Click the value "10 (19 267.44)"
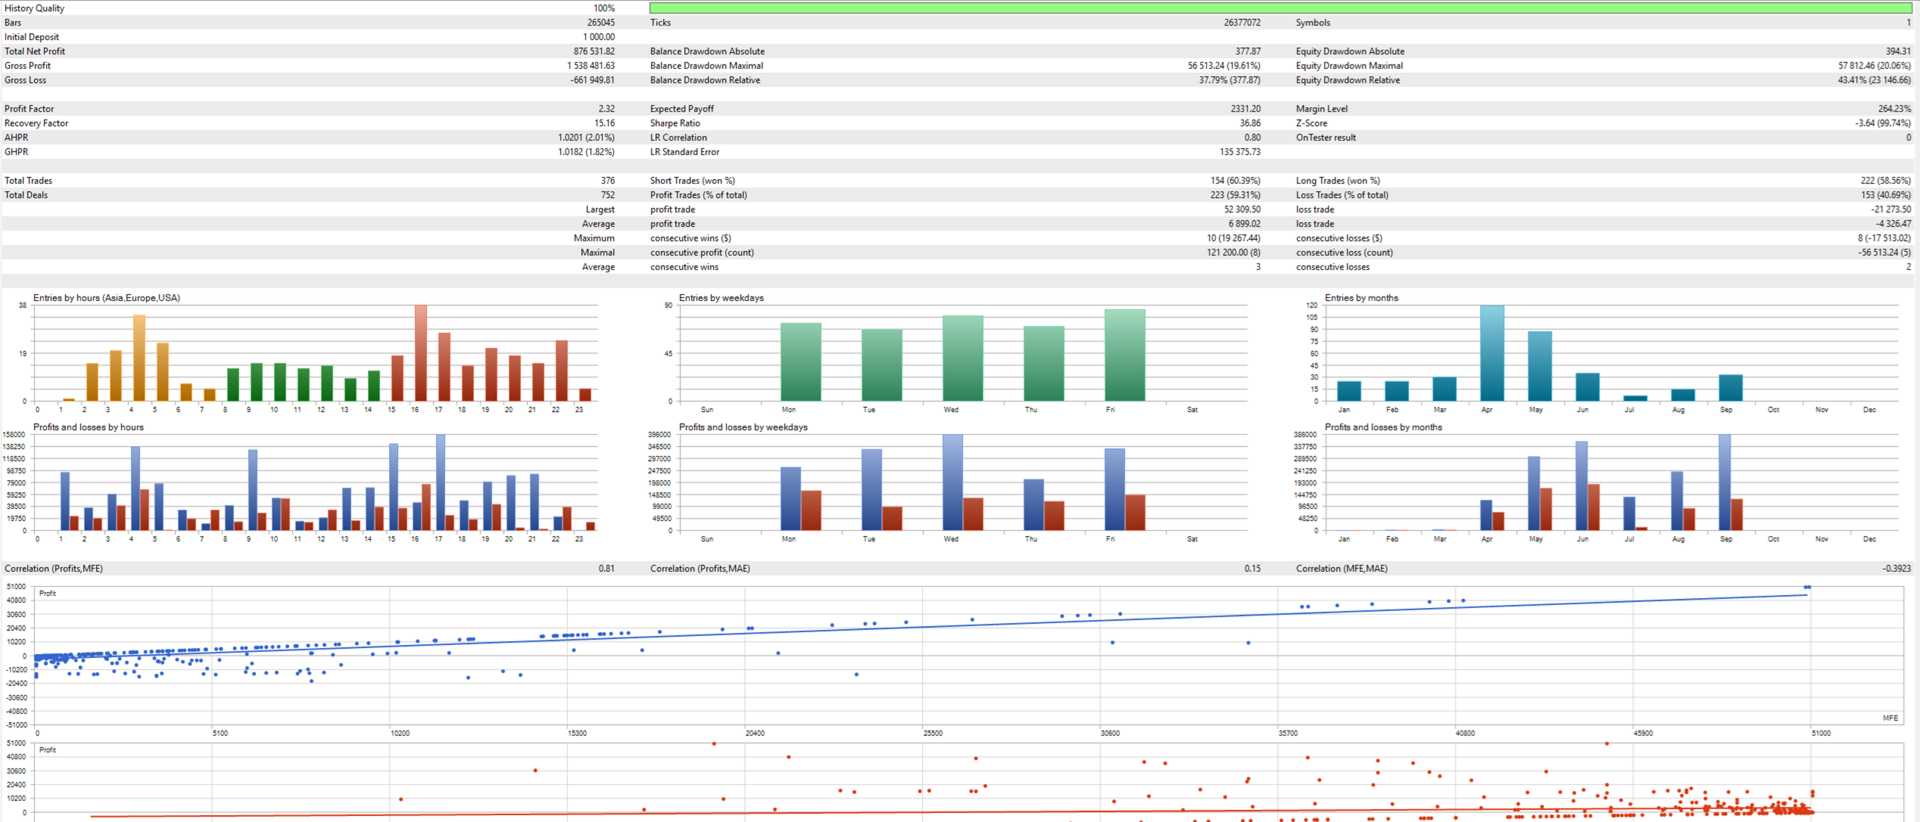The width and height of the screenshot is (1920, 822). coord(1233,238)
